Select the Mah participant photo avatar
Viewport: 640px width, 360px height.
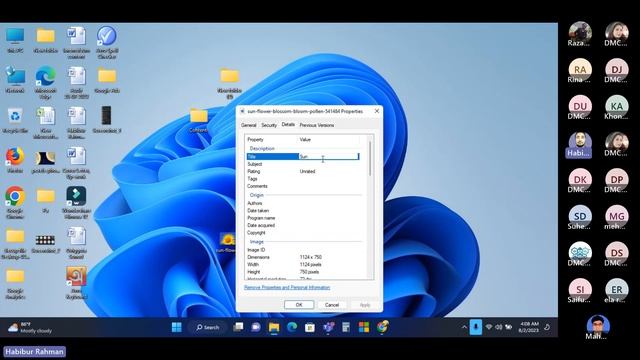(598, 327)
